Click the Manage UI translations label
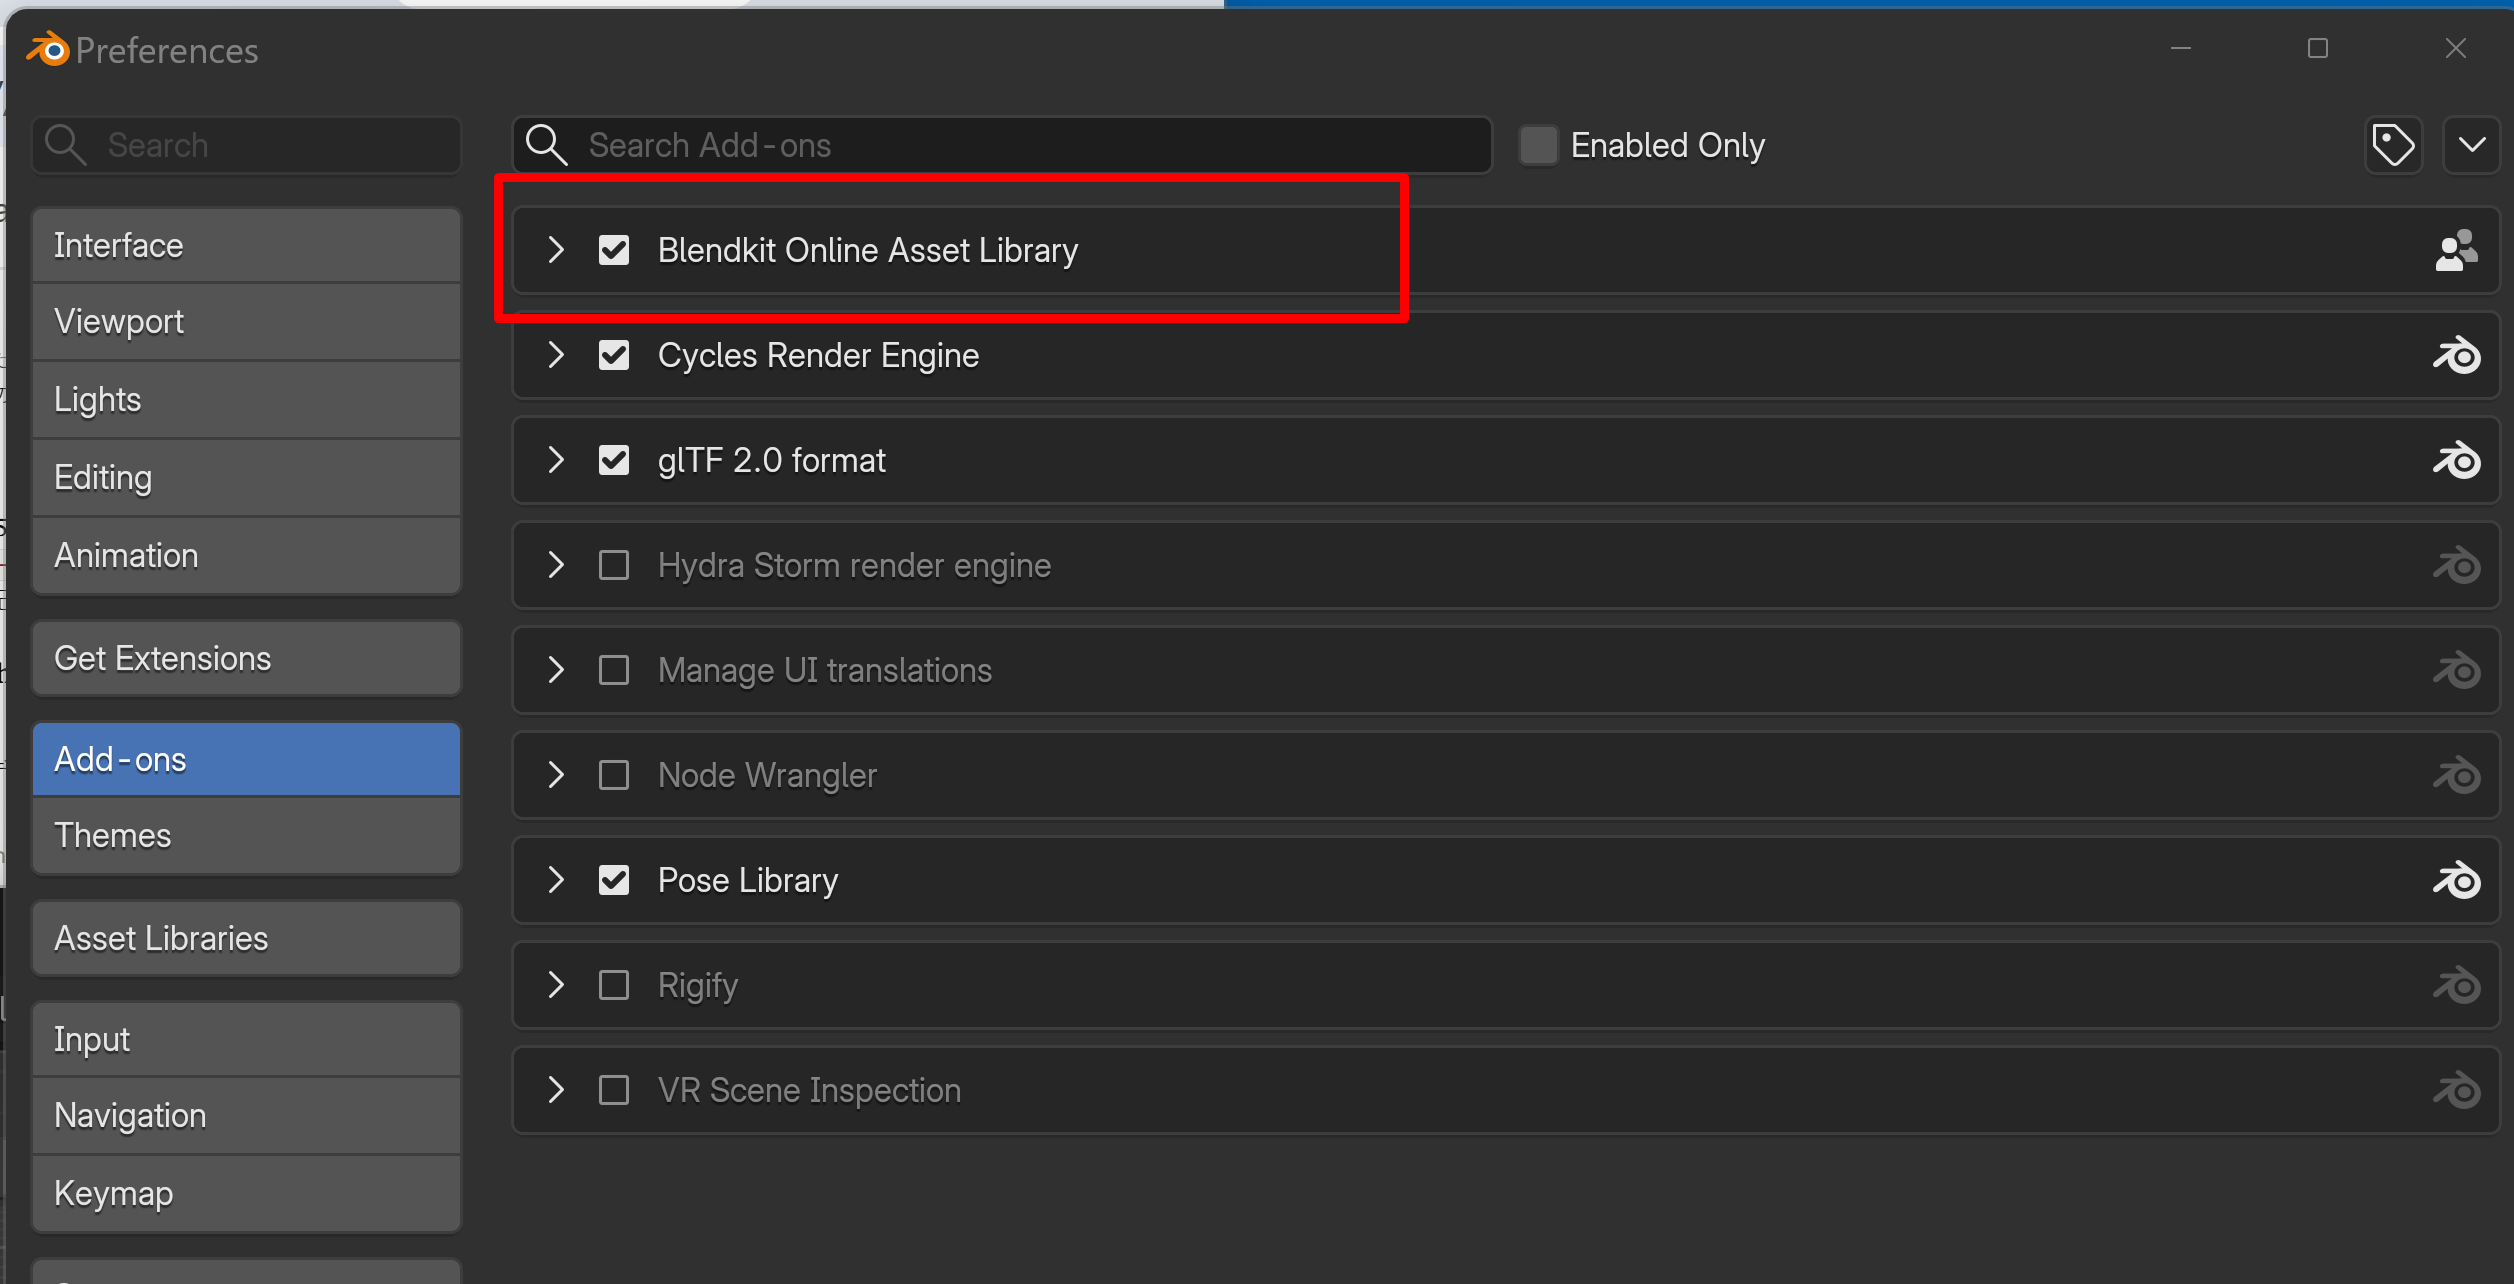 tap(824, 671)
